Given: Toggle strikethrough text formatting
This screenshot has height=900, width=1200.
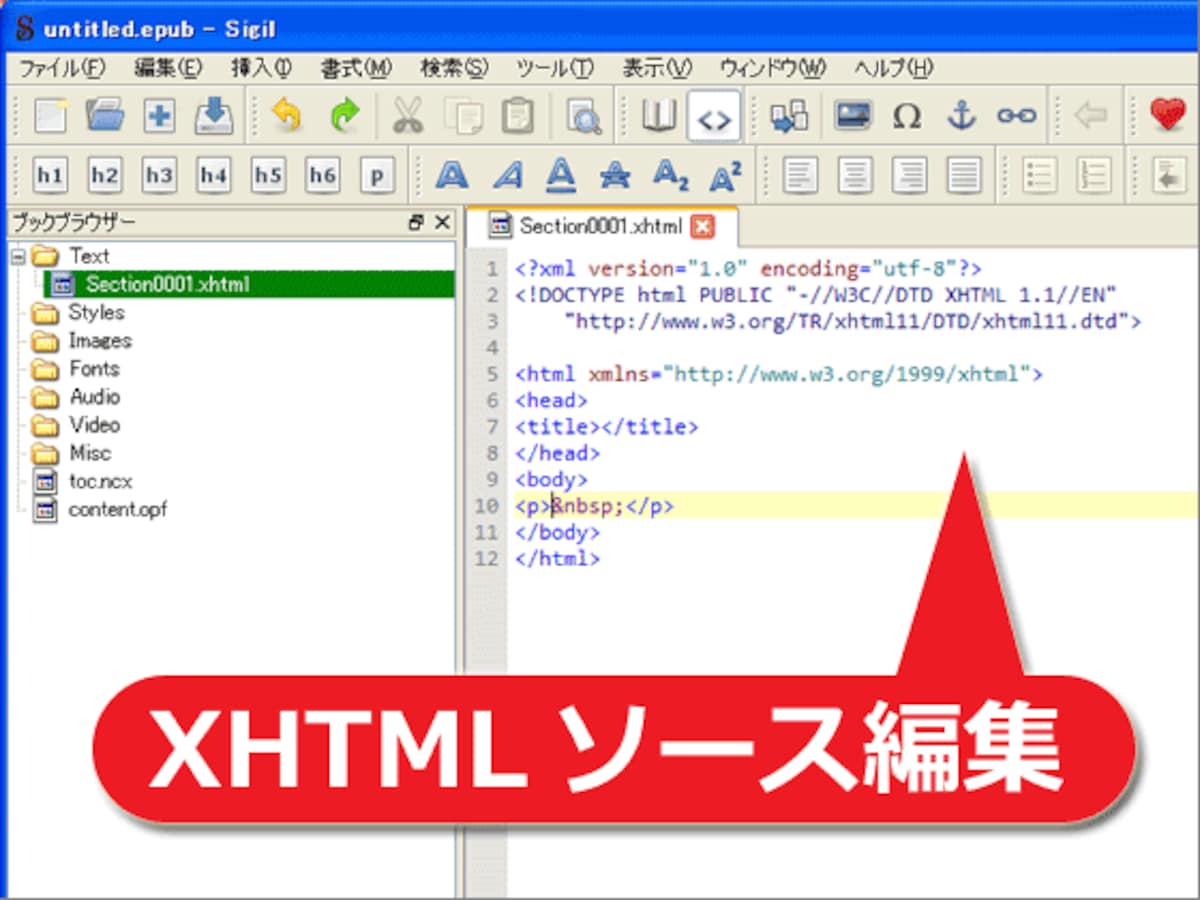Looking at the screenshot, I should 616,176.
